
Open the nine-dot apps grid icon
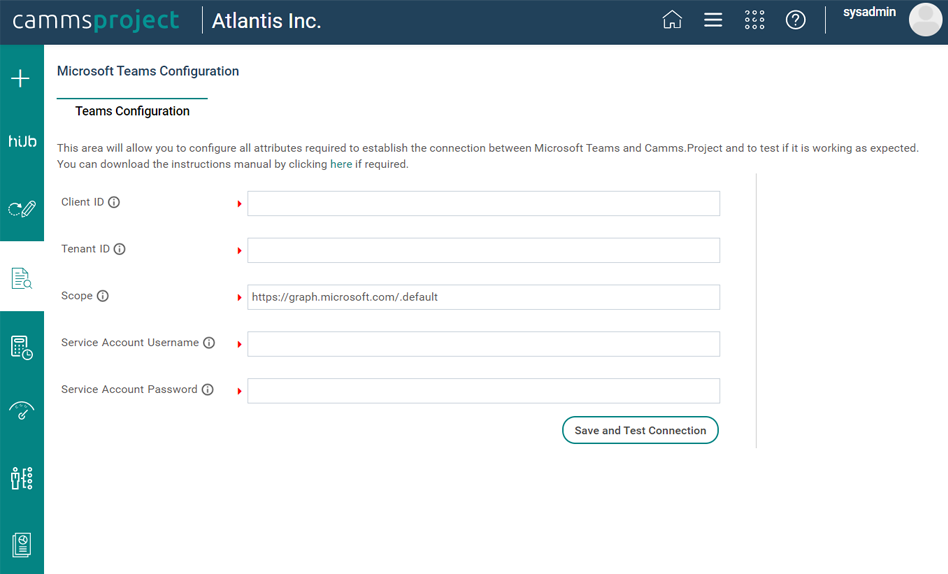754,20
